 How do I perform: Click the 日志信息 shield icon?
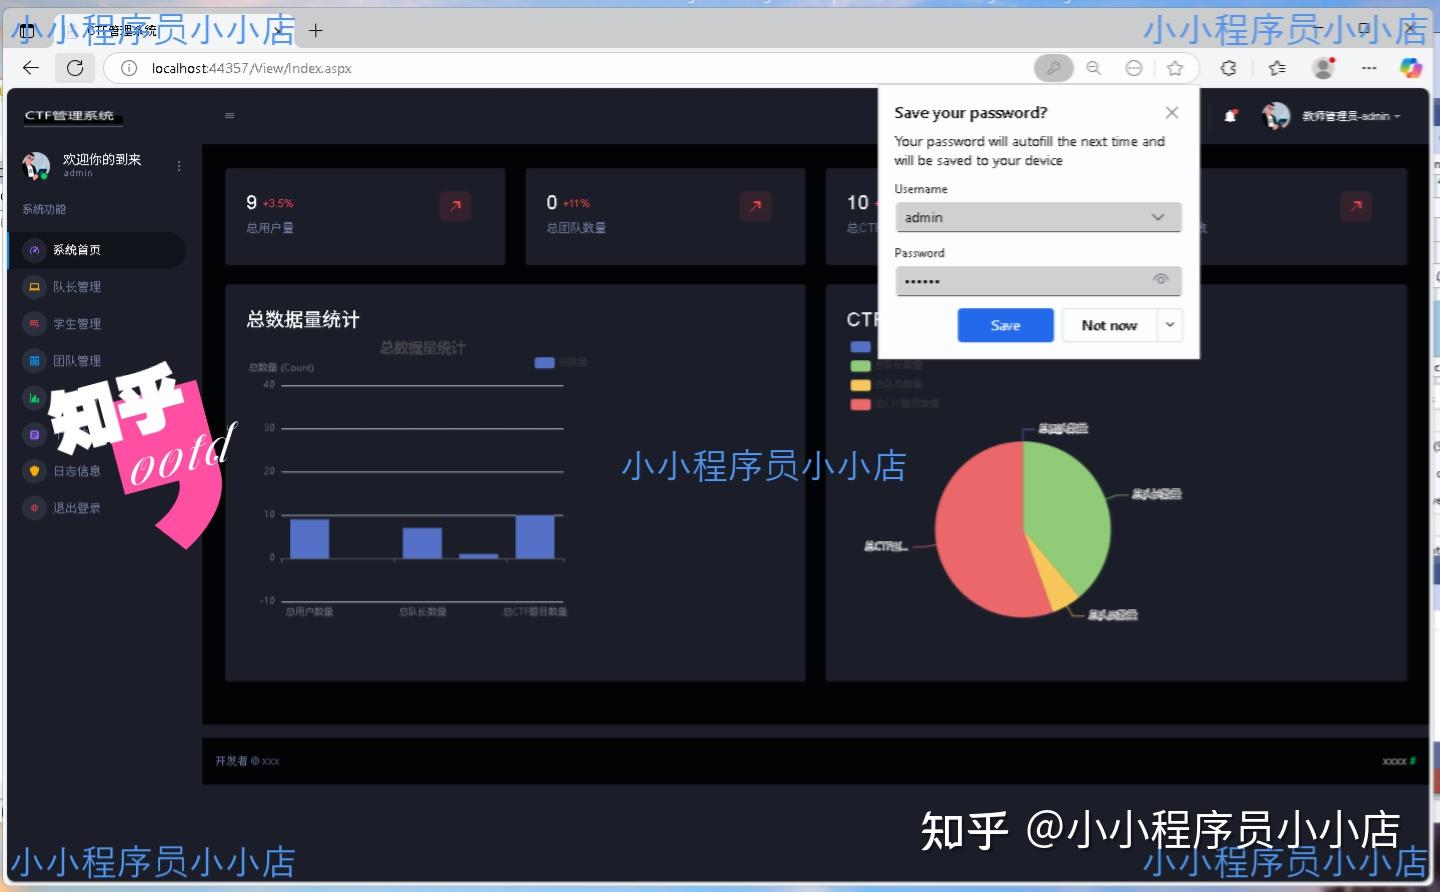click(x=34, y=471)
